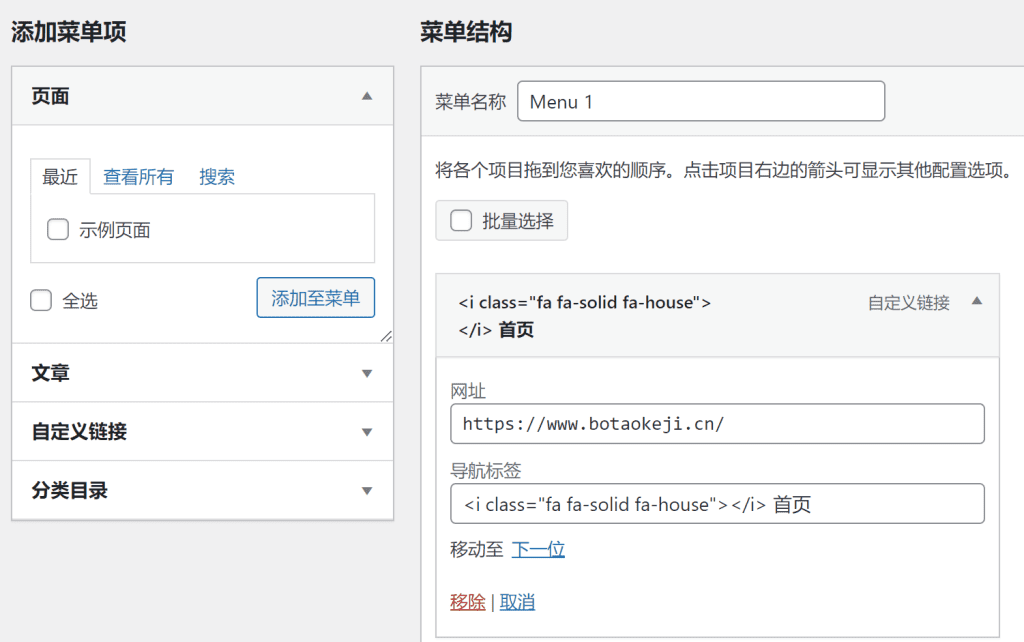Click the 下一位 move link
This screenshot has width=1024, height=642.
(x=538, y=549)
